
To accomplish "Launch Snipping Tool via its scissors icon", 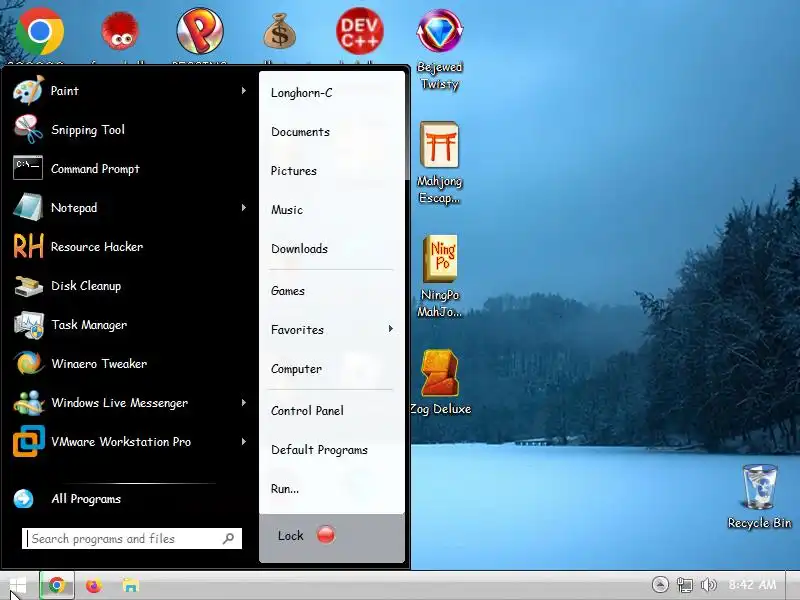I will click(x=29, y=130).
